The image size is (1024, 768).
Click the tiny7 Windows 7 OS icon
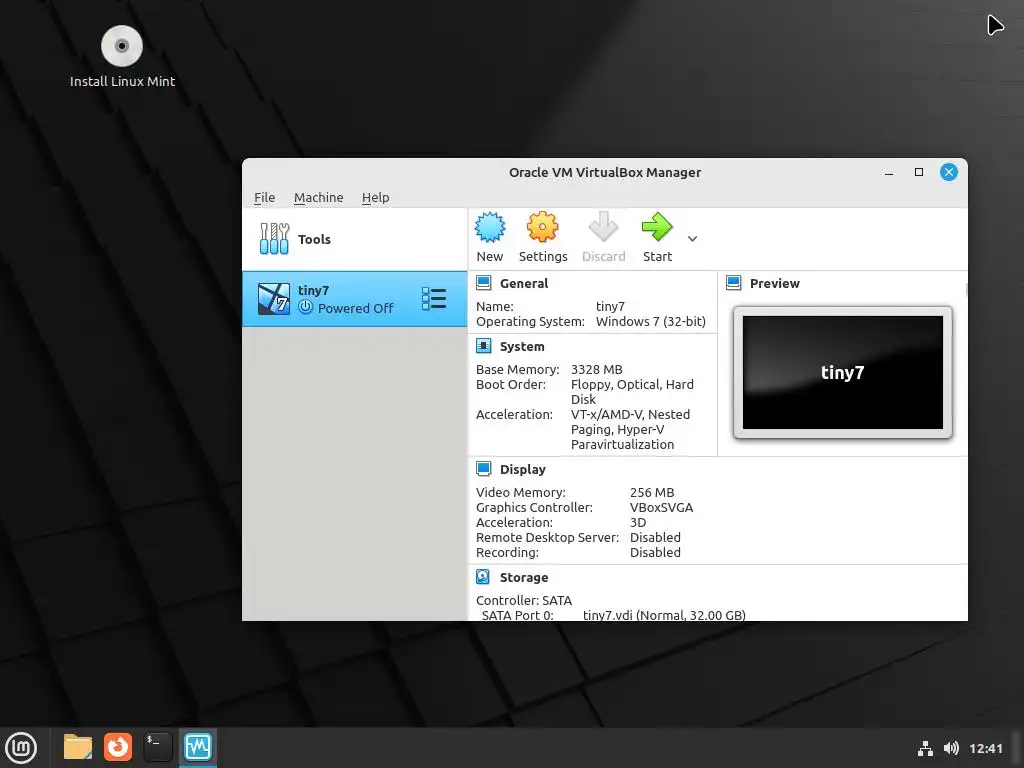pyautogui.click(x=274, y=299)
